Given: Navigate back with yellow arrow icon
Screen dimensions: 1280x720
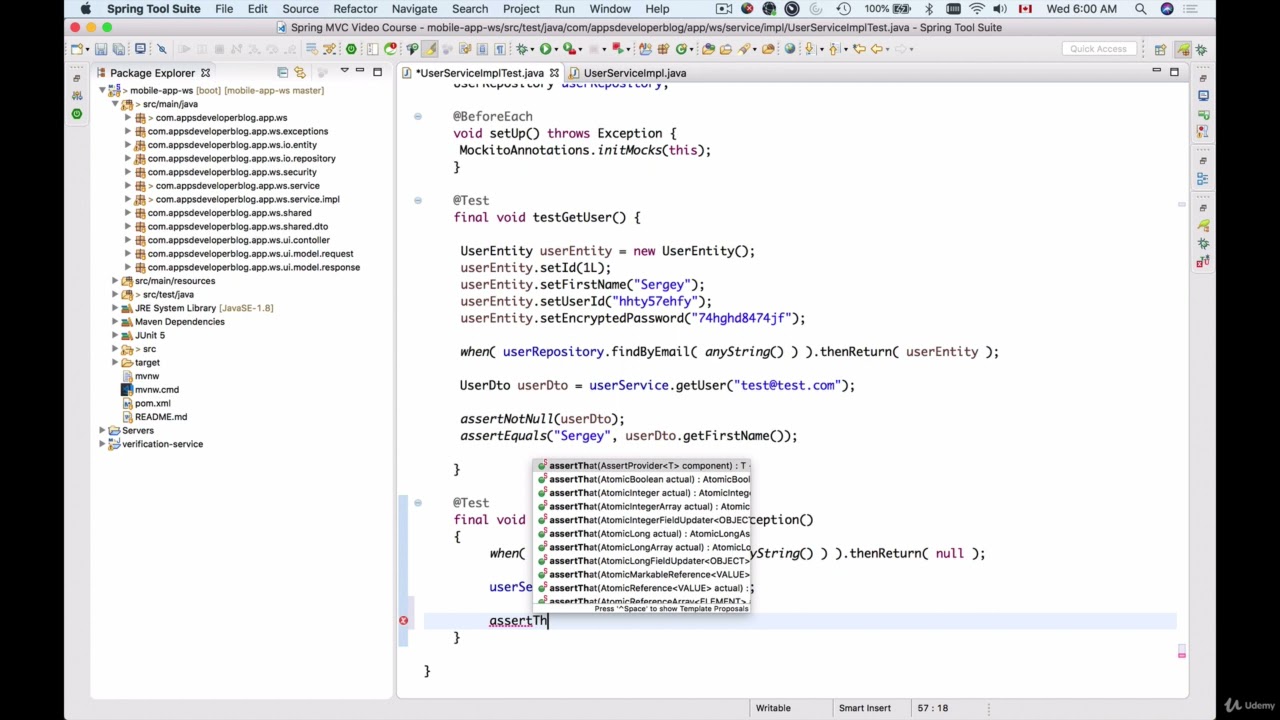Looking at the screenshot, I should (x=877, y=48).
